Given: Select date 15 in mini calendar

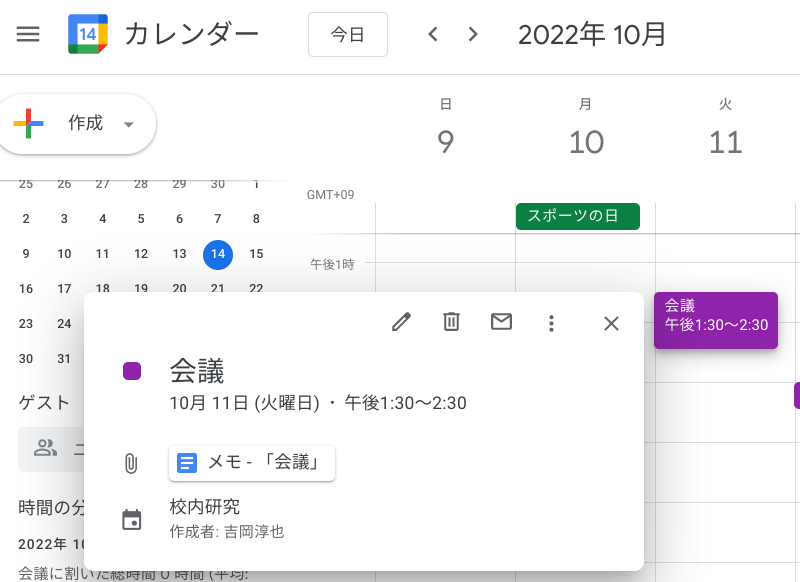Looking at the screenshot, I should (x=256, y=254).
